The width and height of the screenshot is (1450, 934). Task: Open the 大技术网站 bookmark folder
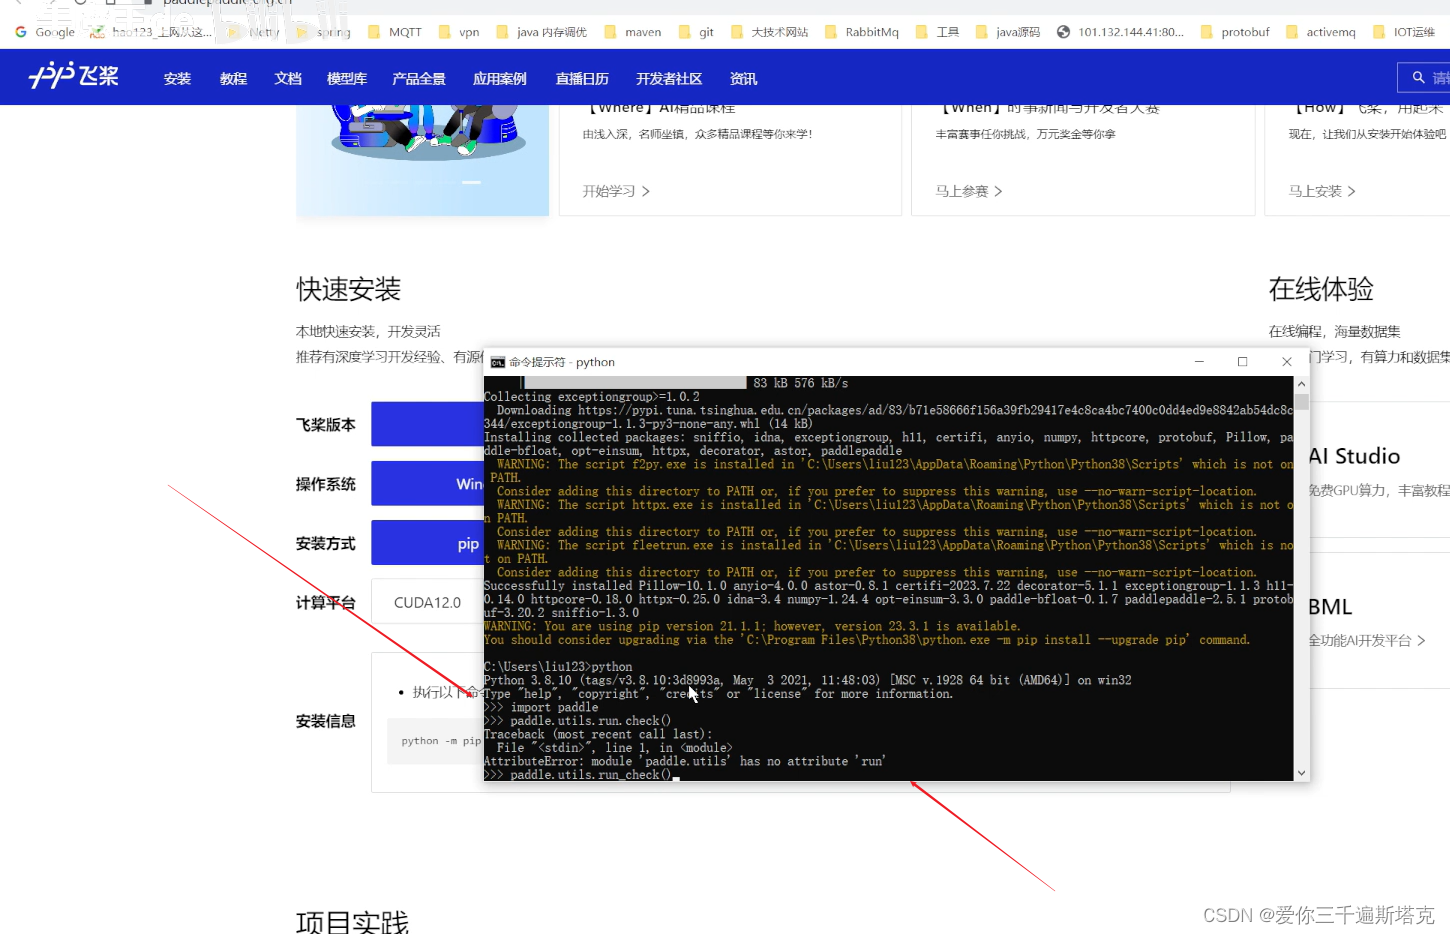(x=780, y=31)
